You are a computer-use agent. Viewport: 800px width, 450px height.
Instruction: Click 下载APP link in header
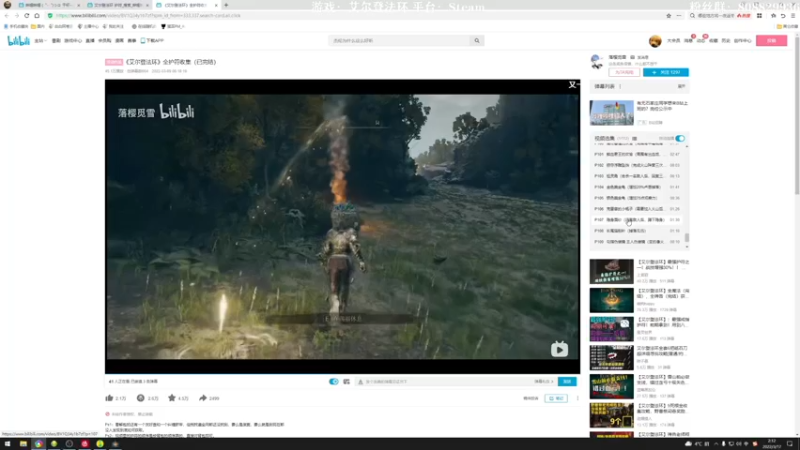(152, 41)
